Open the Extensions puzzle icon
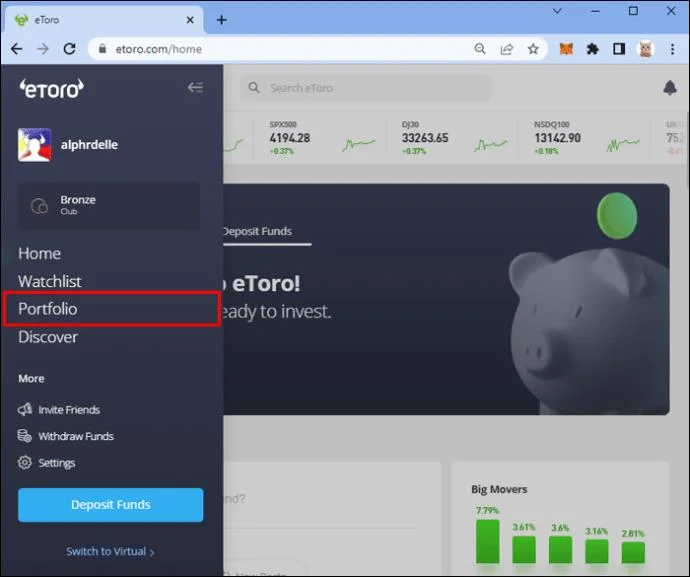Screen dimensions: 690x577 click(592, 49)
